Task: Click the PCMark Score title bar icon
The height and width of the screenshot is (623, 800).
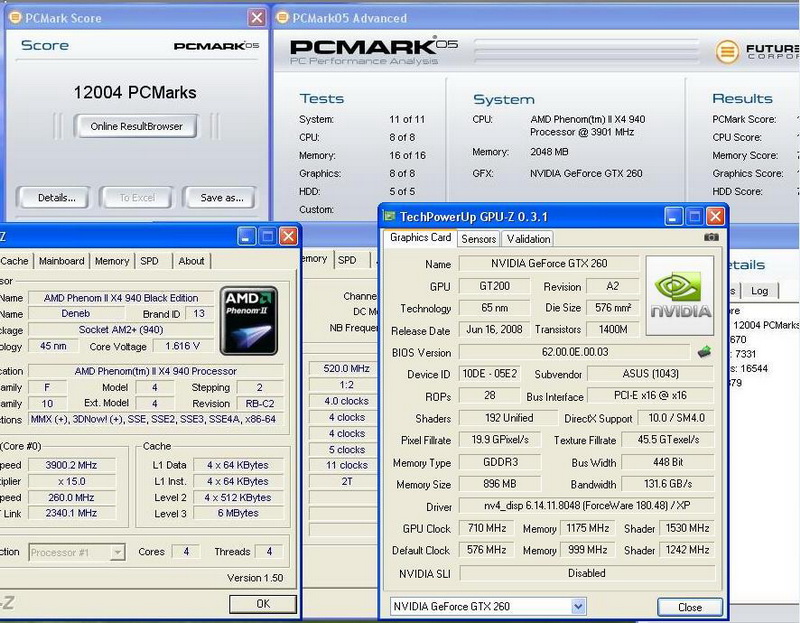Action: click(15, 18)
